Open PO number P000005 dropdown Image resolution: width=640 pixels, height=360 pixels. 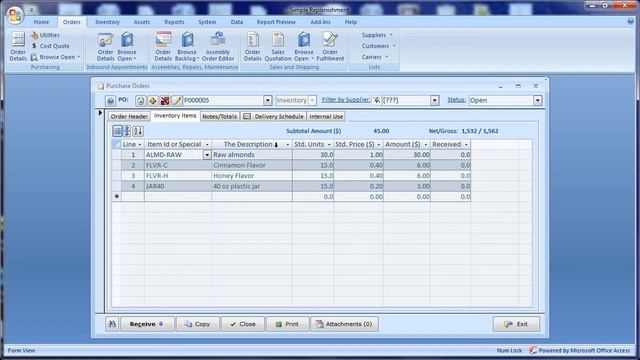click(267, 100)
